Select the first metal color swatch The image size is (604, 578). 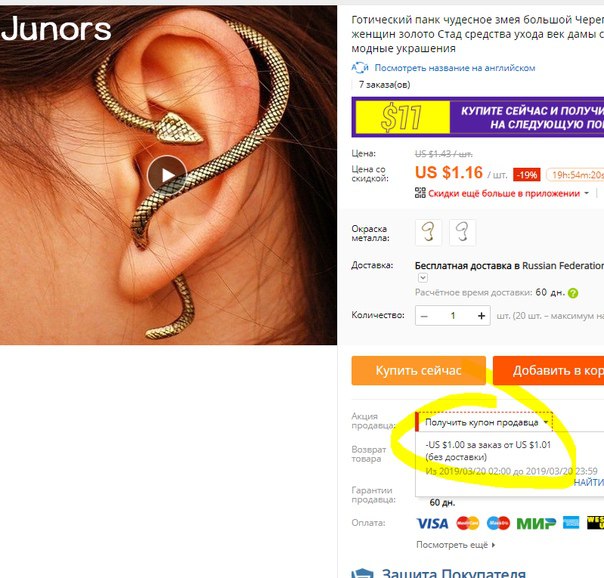(x=428, y=232)
